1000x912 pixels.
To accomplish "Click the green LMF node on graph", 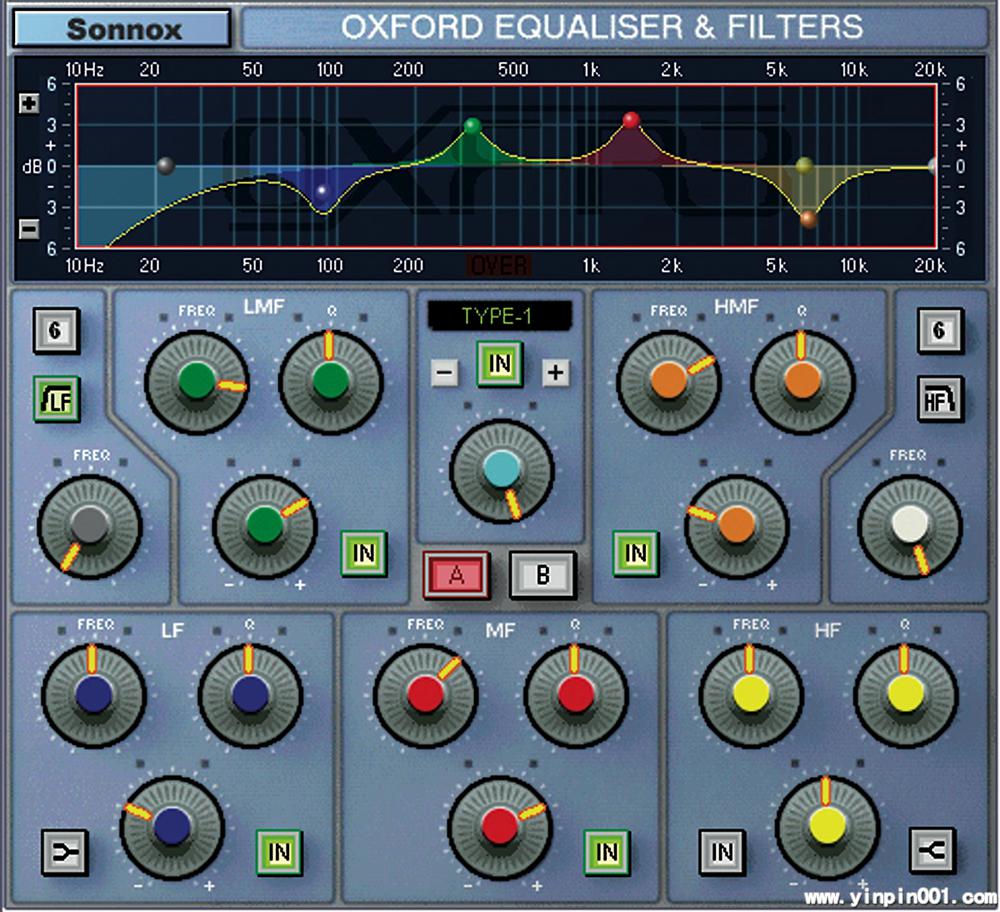I will 472,127.
